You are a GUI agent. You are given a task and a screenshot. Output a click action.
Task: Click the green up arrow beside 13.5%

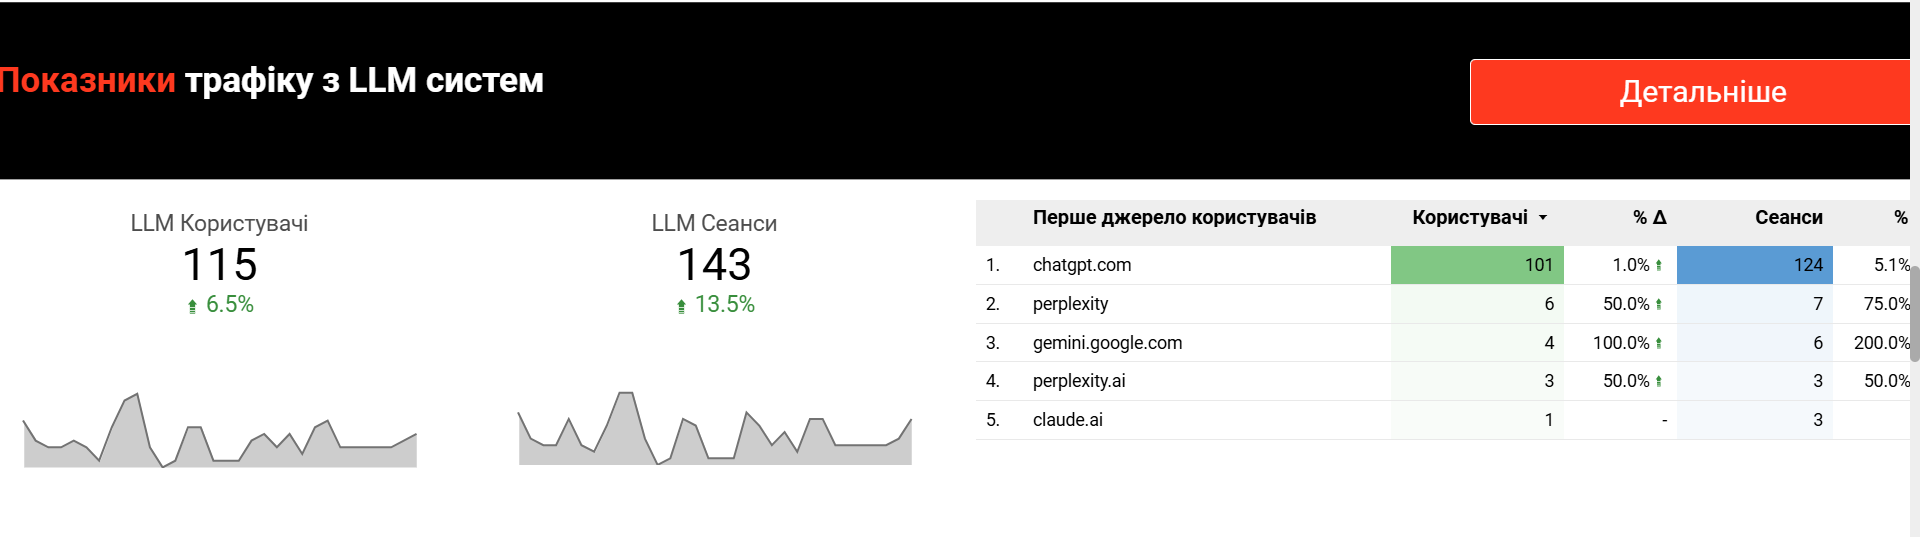pos(681,306)
